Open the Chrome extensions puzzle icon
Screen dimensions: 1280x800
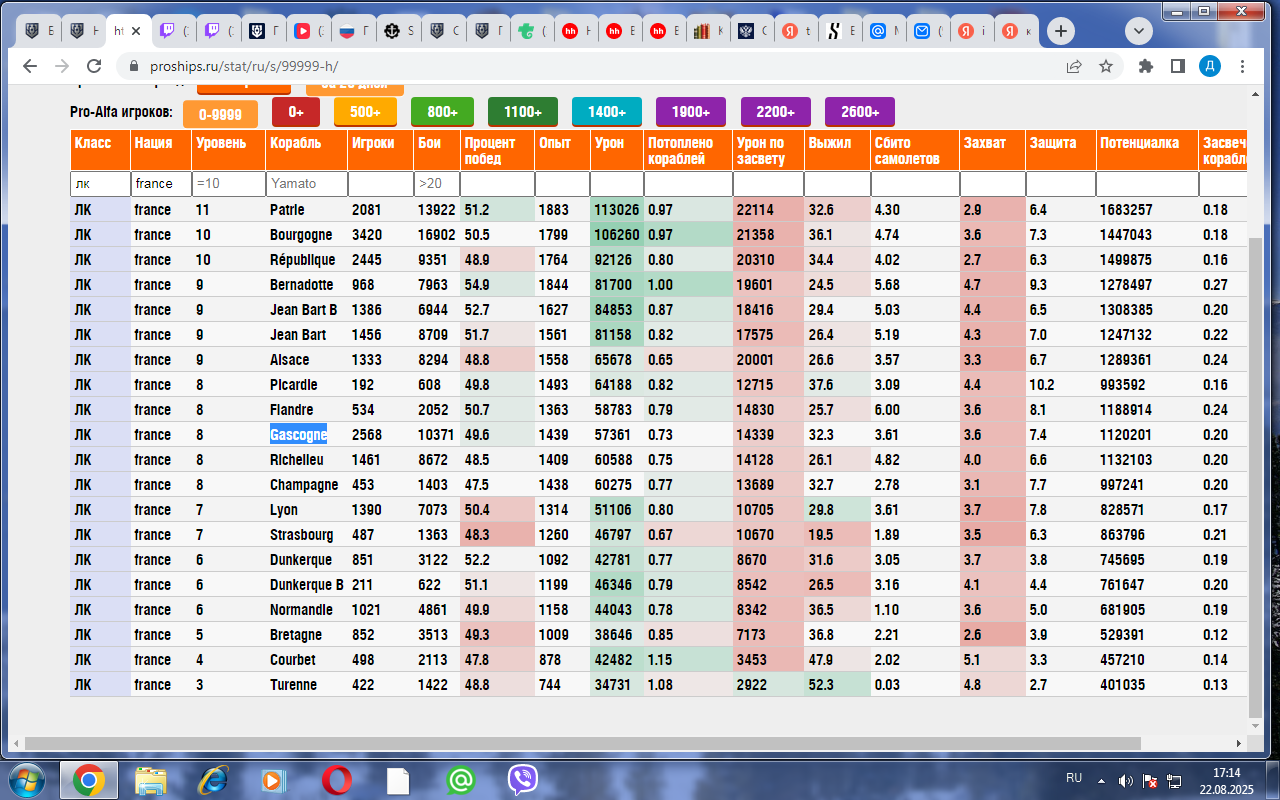(1146, 66)
